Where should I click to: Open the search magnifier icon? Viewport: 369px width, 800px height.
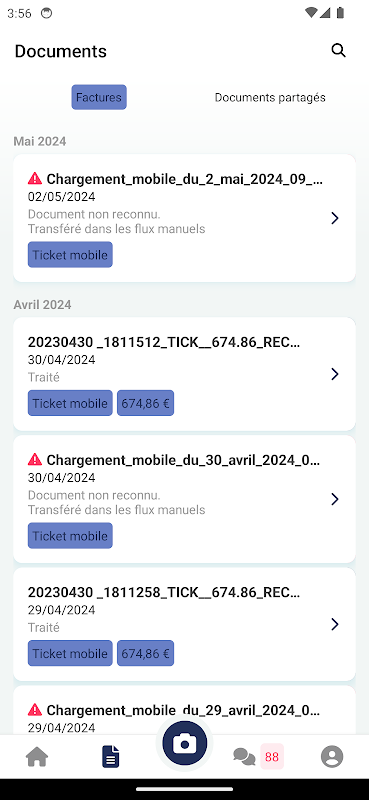[338, 51]
